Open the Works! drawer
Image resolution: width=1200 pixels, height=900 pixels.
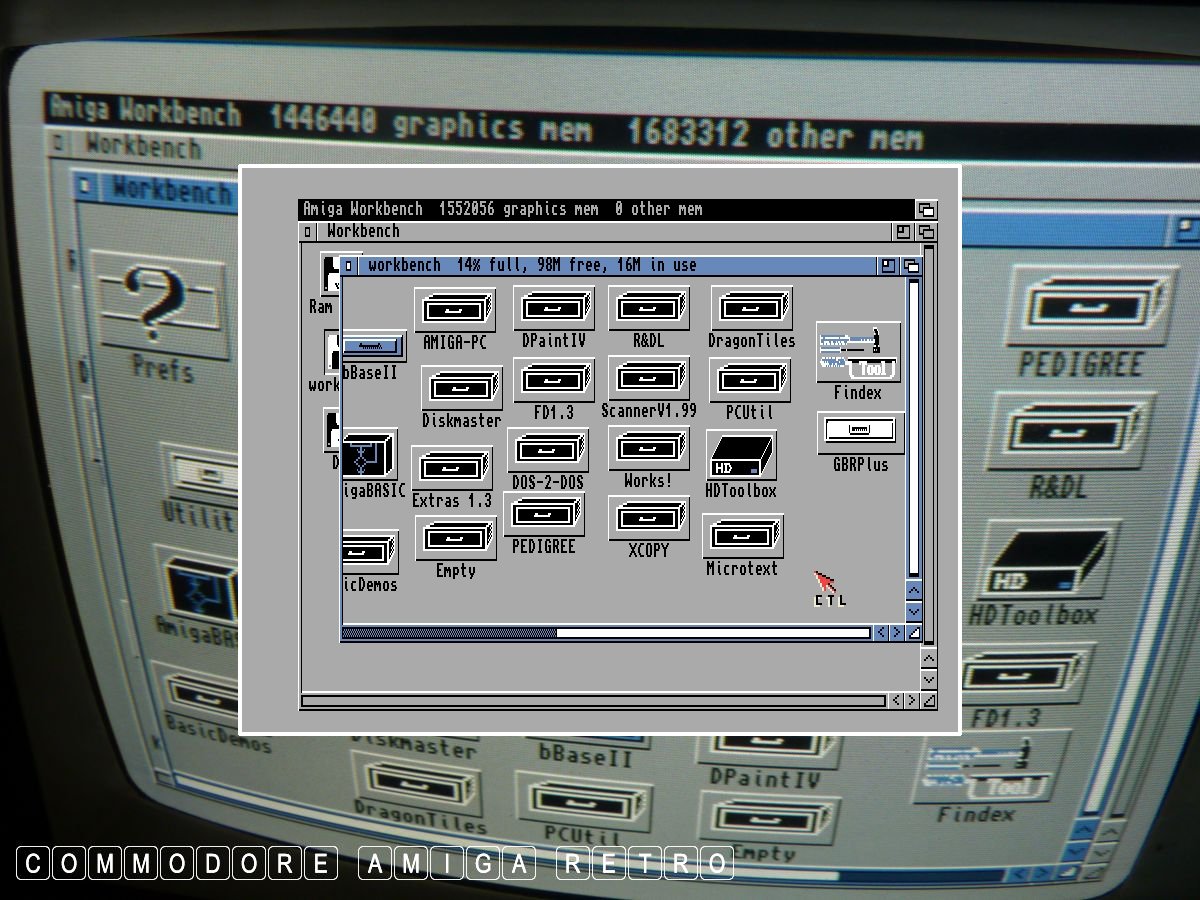point(648,449)
